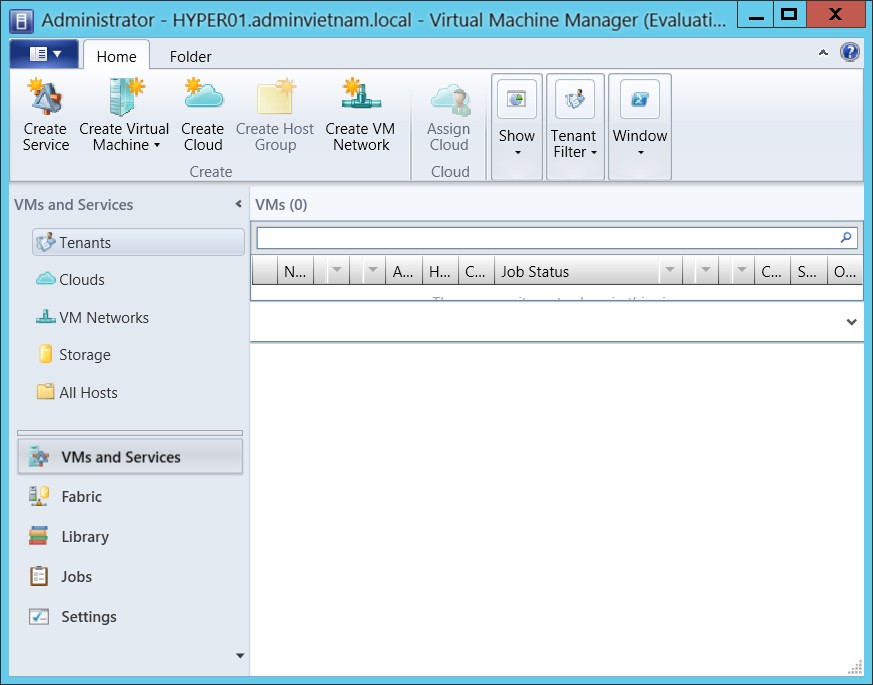The width and height of the screenshot is (873, 685).
Task: Open Help via the question mark icon
Action: pyautogui.click(x=850, y=52)
